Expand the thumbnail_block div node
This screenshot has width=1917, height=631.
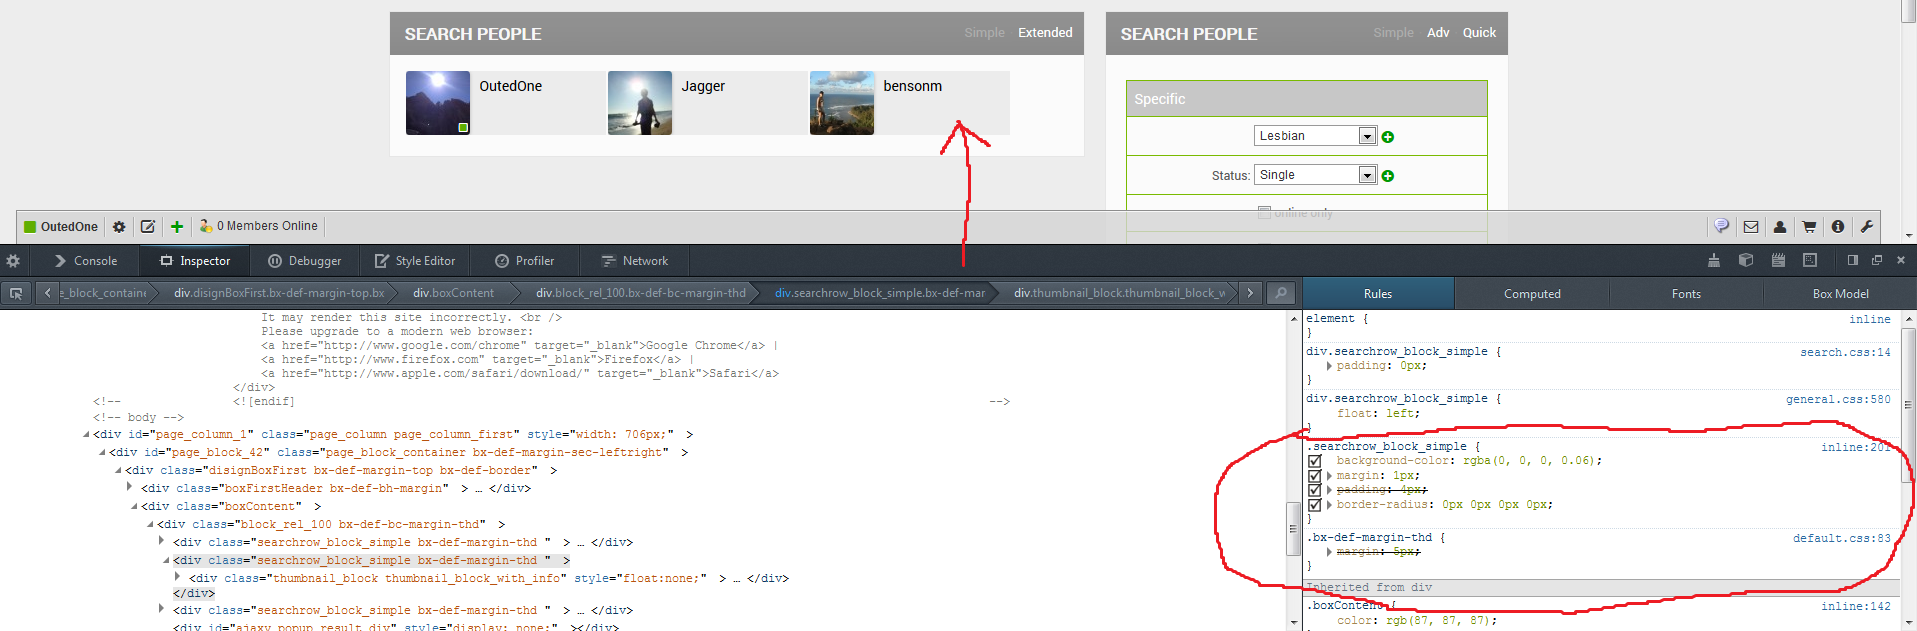pos(178,577)
